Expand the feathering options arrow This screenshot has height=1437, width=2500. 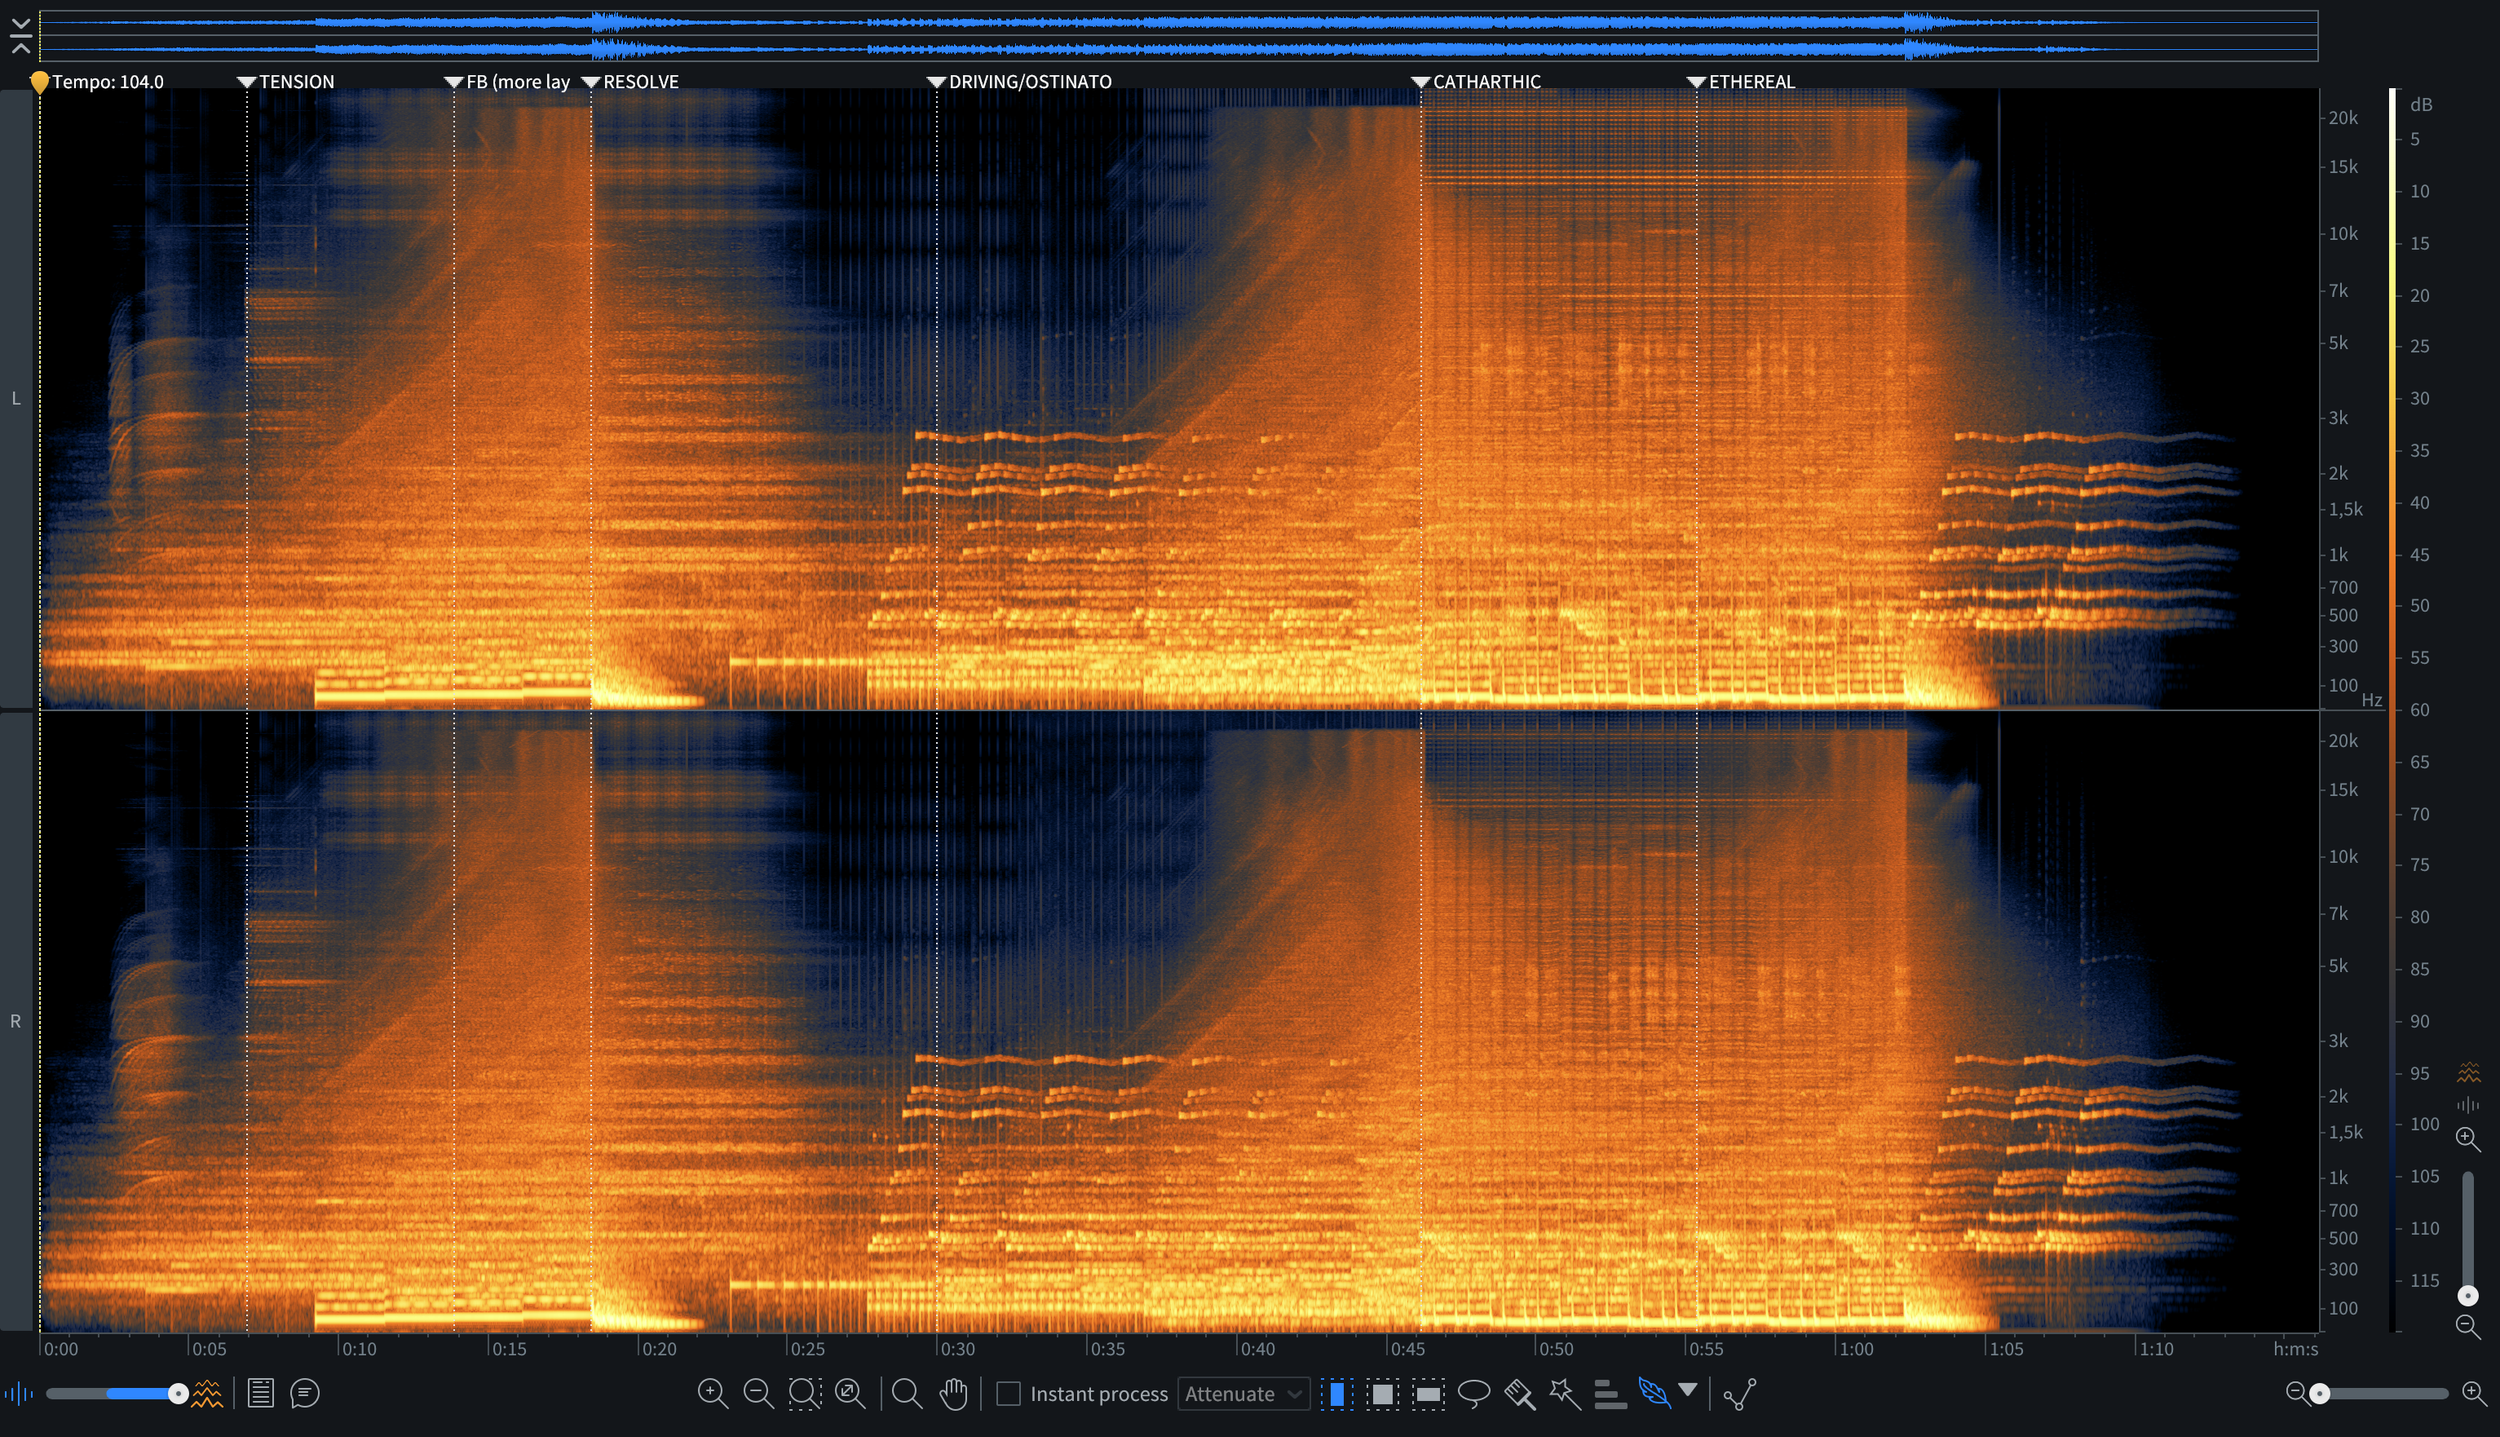[1688, 1389]
